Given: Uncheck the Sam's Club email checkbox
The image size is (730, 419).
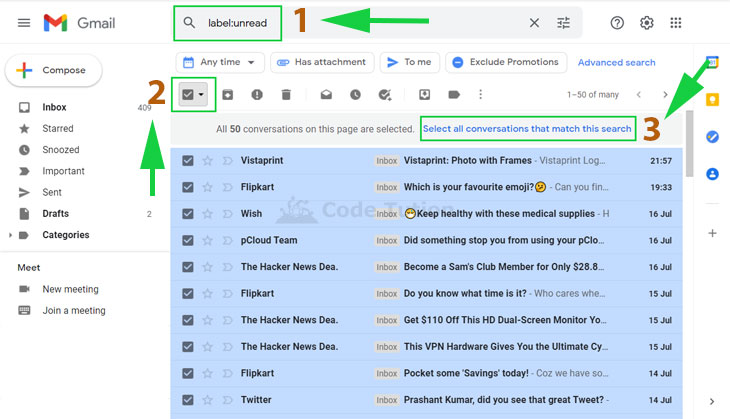Looking at the screenshot, I should [188, 267].
